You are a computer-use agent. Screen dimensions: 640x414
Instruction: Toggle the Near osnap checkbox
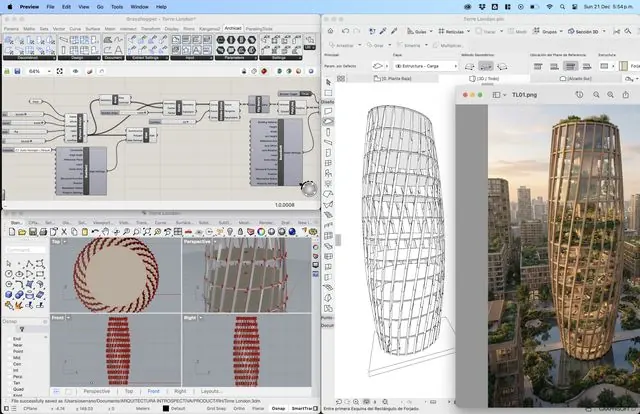[10, 345]
